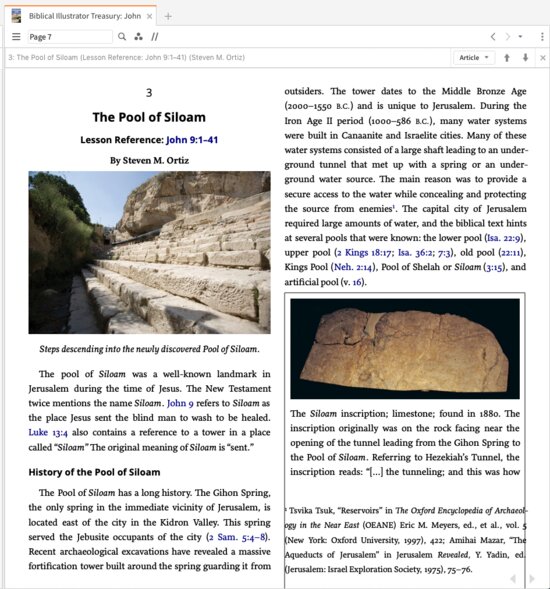Open the John 9:1–41 lesson reference link
This screenshot has width=550, height=589.
[x=192, y=140]
